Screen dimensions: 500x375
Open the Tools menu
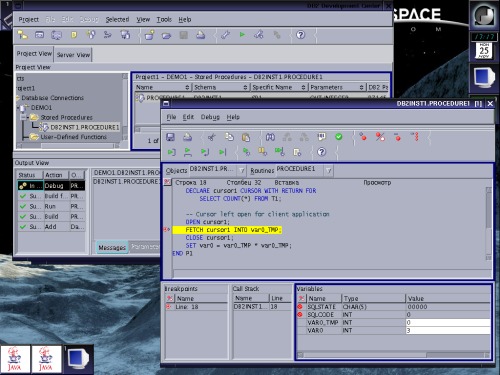[x=164, y=19]
